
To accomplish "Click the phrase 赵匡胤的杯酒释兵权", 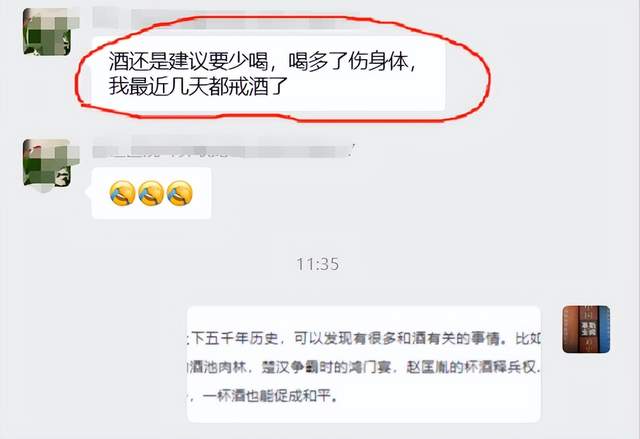I will (x=471, y=367).
